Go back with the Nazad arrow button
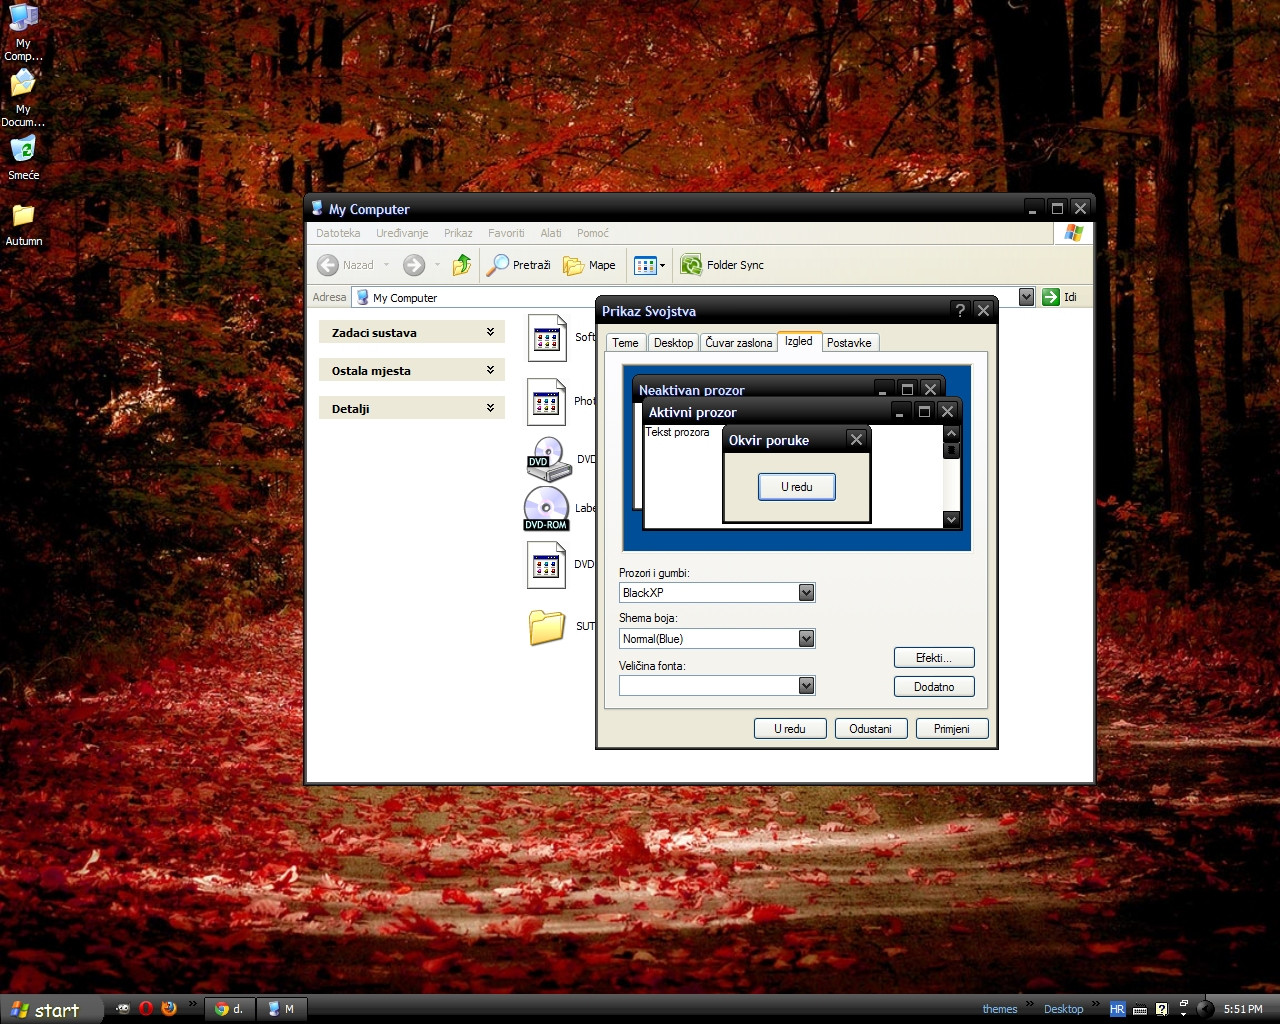This screenshot has width=1280, height=1024. click(x=345, y=265)
